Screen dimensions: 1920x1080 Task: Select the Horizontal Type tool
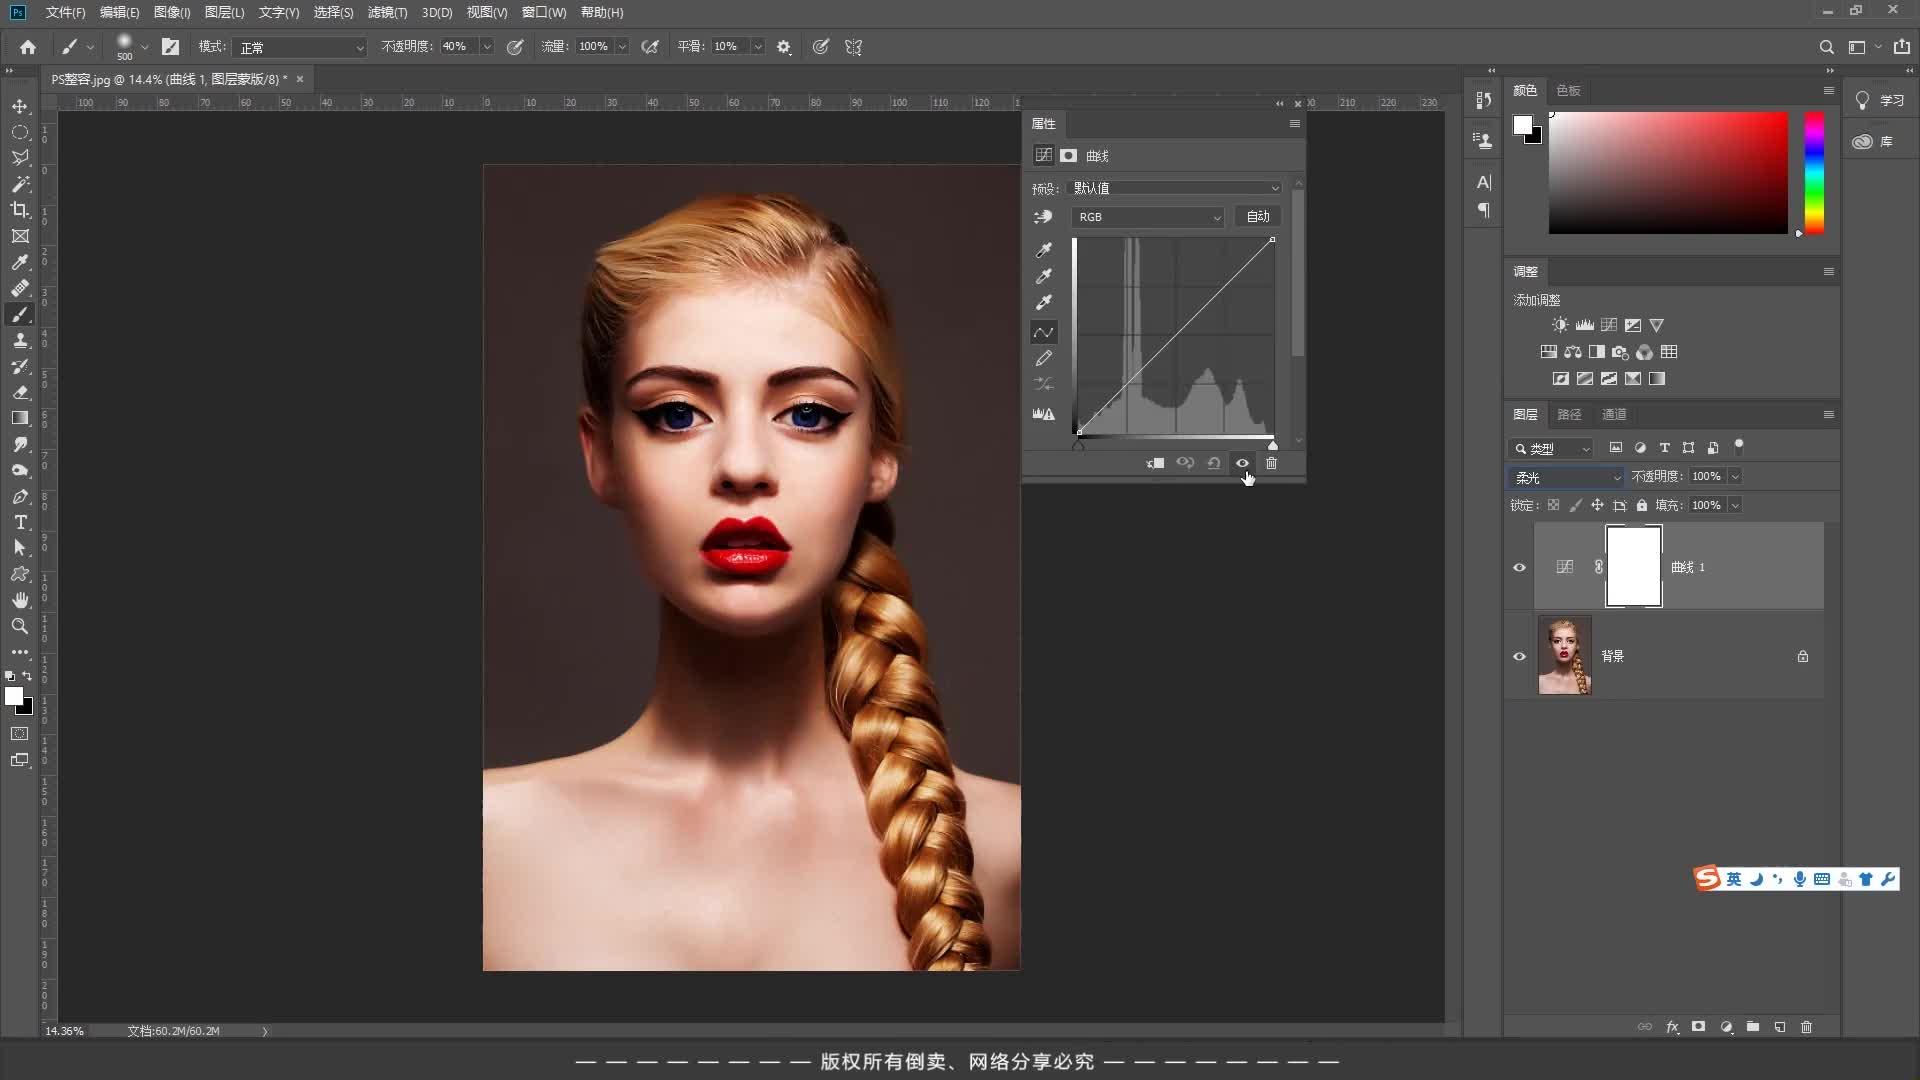click(20, 522)
